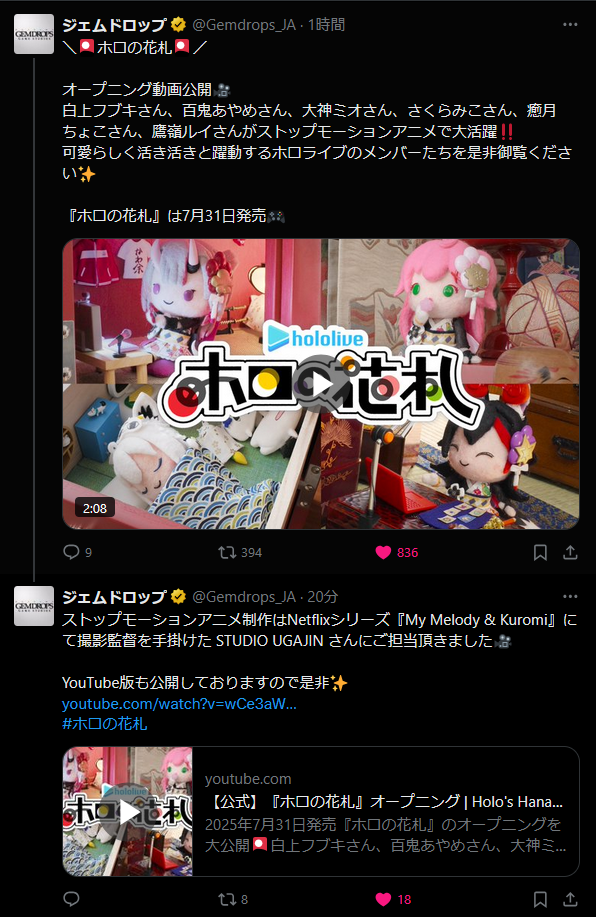The height and width of the screenshot is (917, 596).
Task: Open the #ホロの花札 hashtag
Action: (105, 724)
